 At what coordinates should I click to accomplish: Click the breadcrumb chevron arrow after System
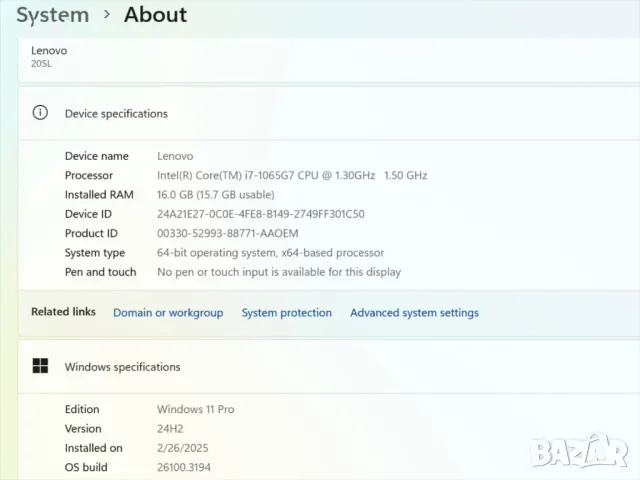click(106, 15)
